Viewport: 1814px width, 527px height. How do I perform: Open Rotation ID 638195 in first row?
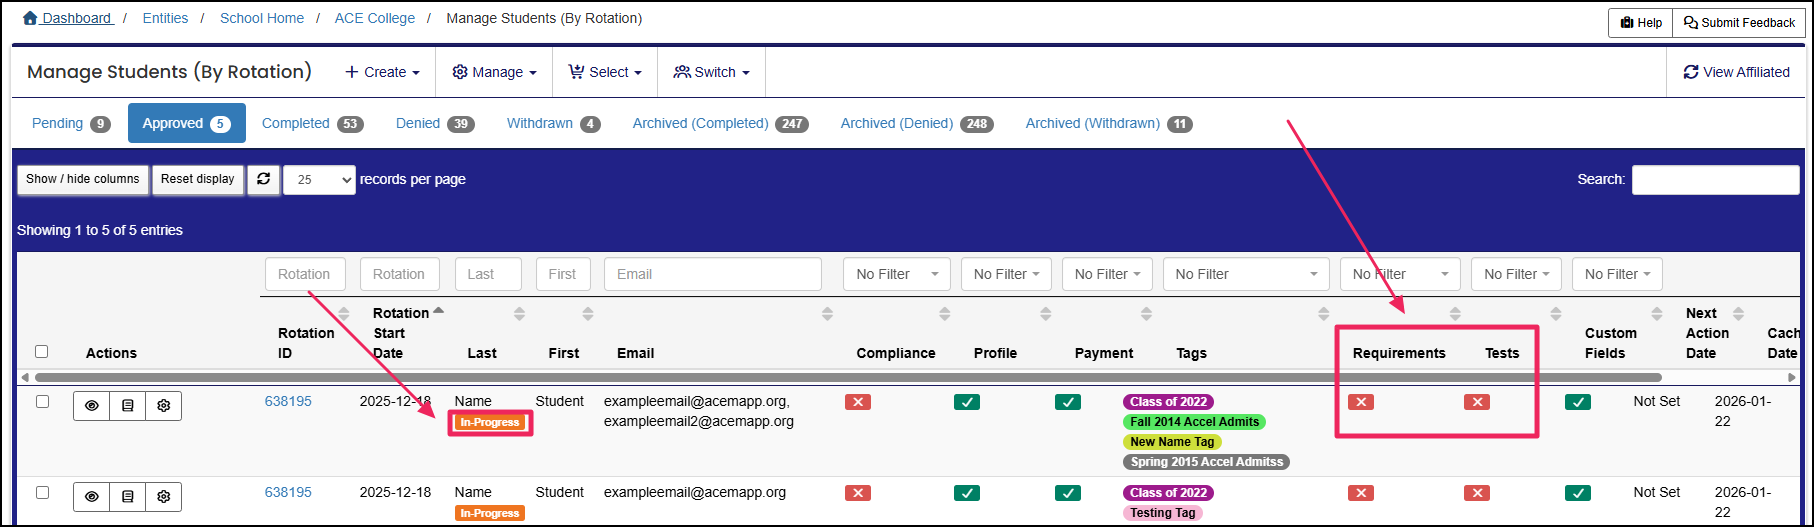tap(288, 401)
